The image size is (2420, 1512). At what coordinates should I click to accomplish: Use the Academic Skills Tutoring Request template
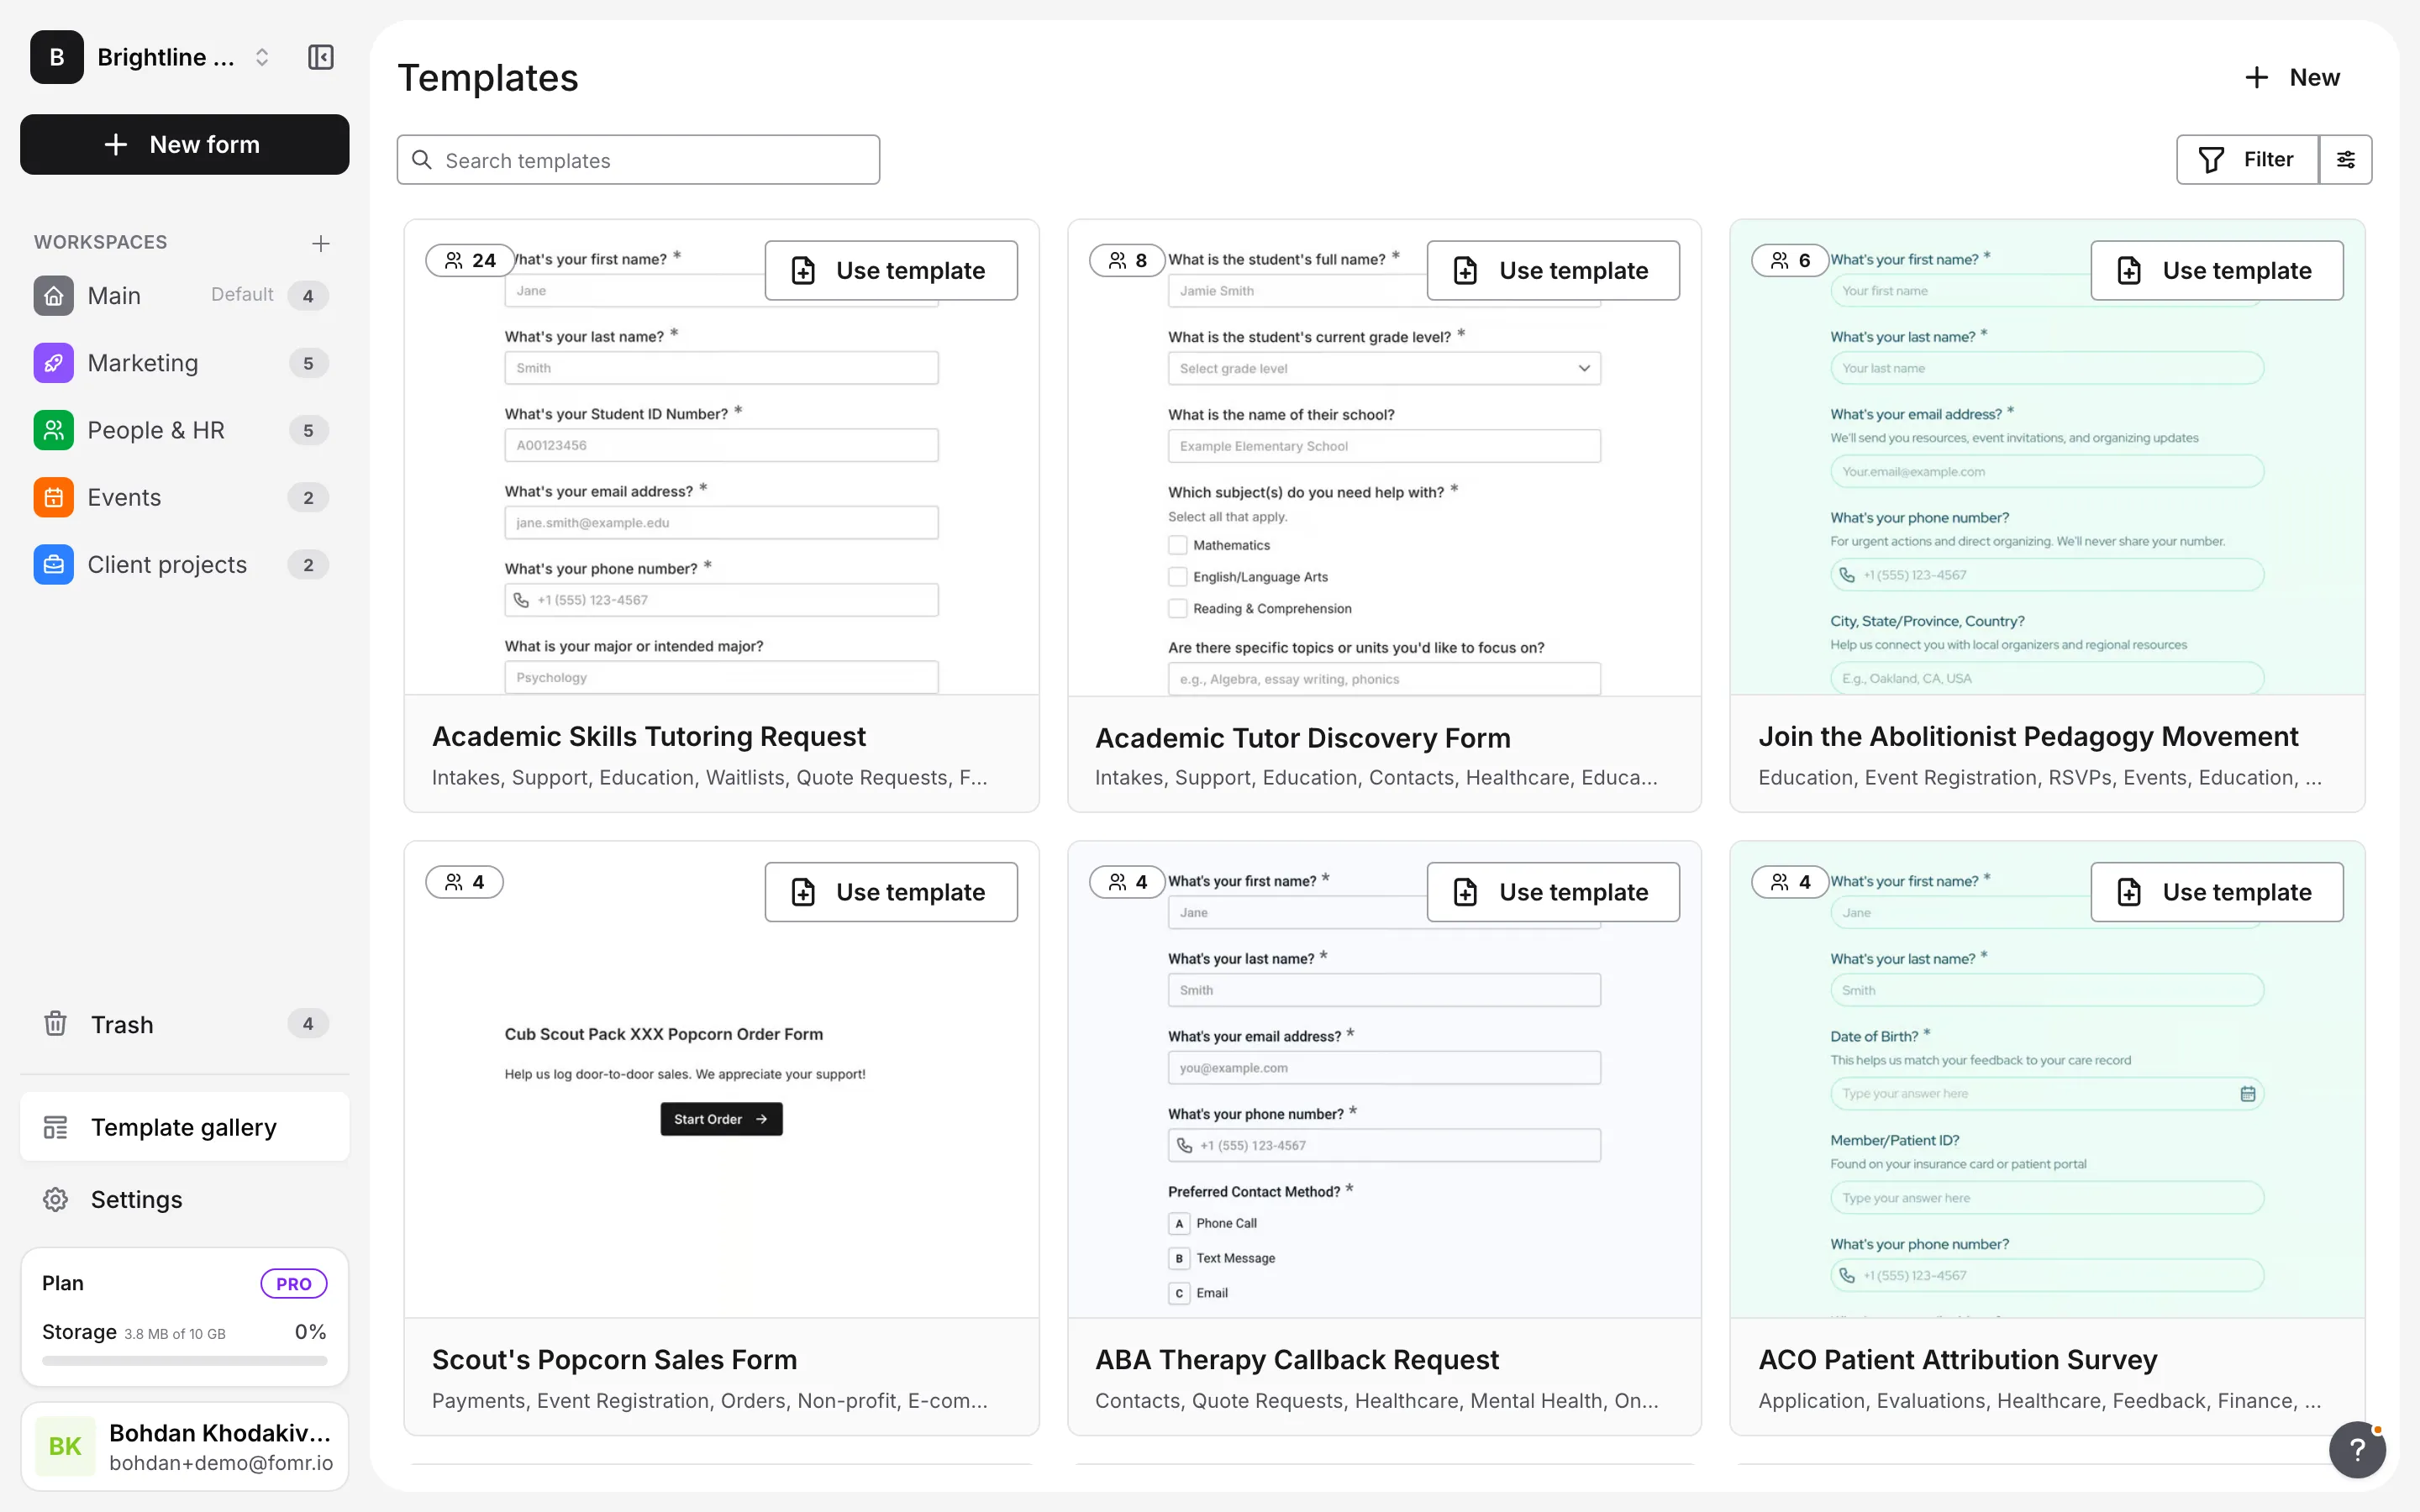pos(891,270)
